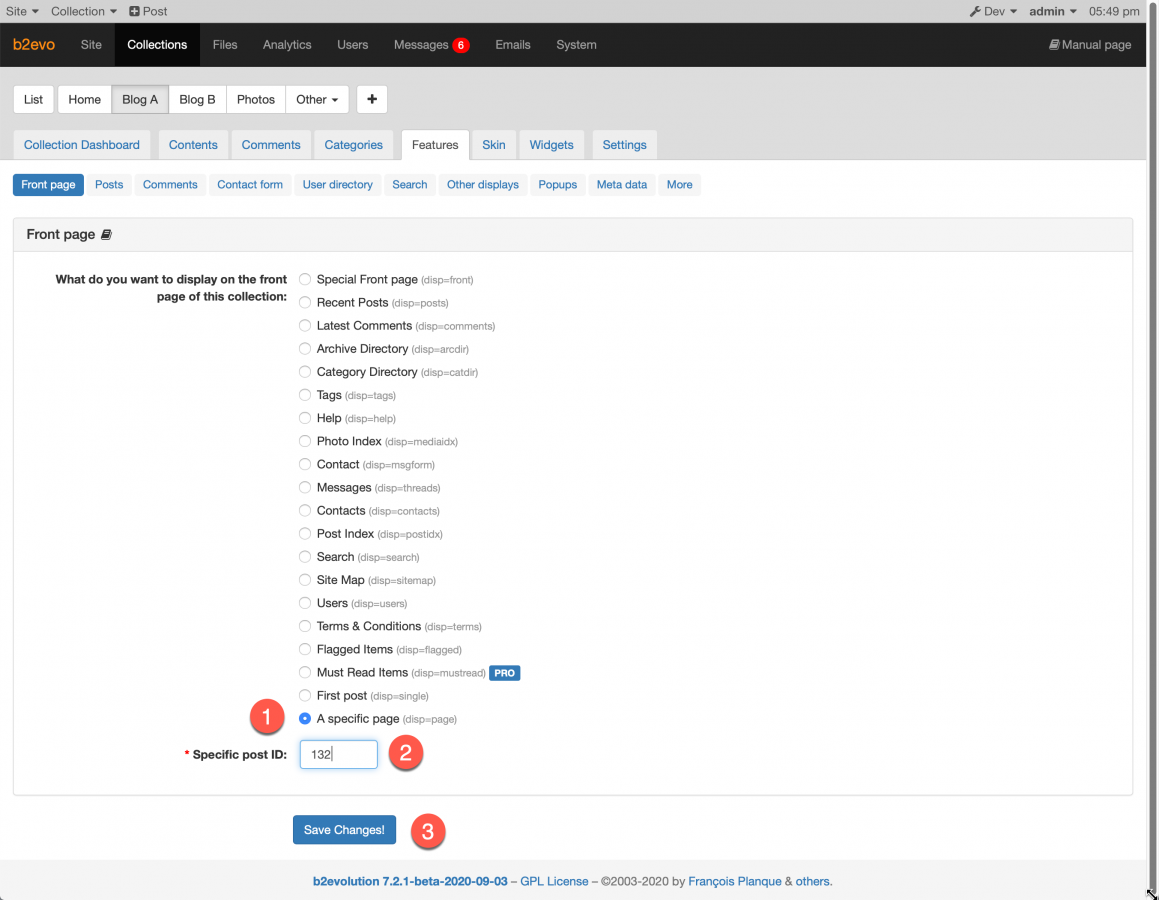
Task: View the PRO badge on Must Read Items
Action: pyautogui.click(x=504, y=672)
